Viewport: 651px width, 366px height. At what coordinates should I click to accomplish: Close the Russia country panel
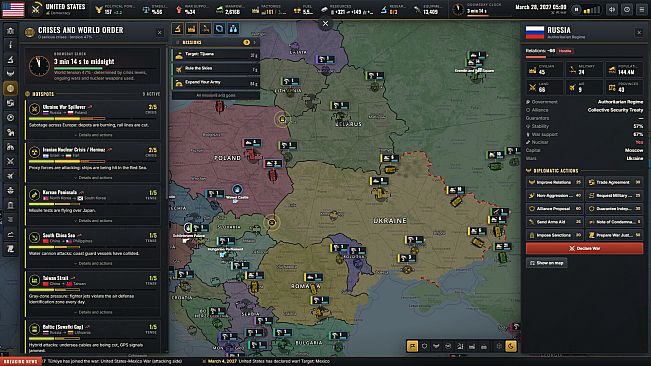(639, 32)
